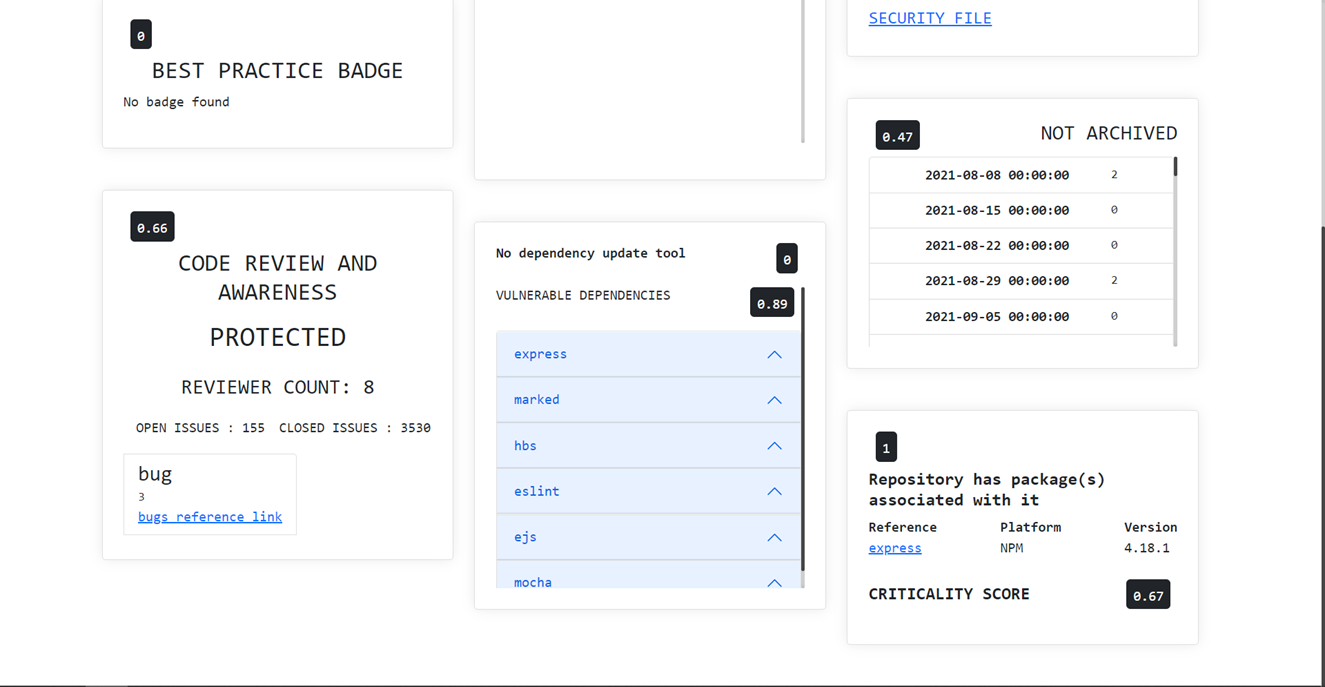This screenshot has height=687, width=1325.
Task: Click the package association score badge
Action: (x=885, y=446)
